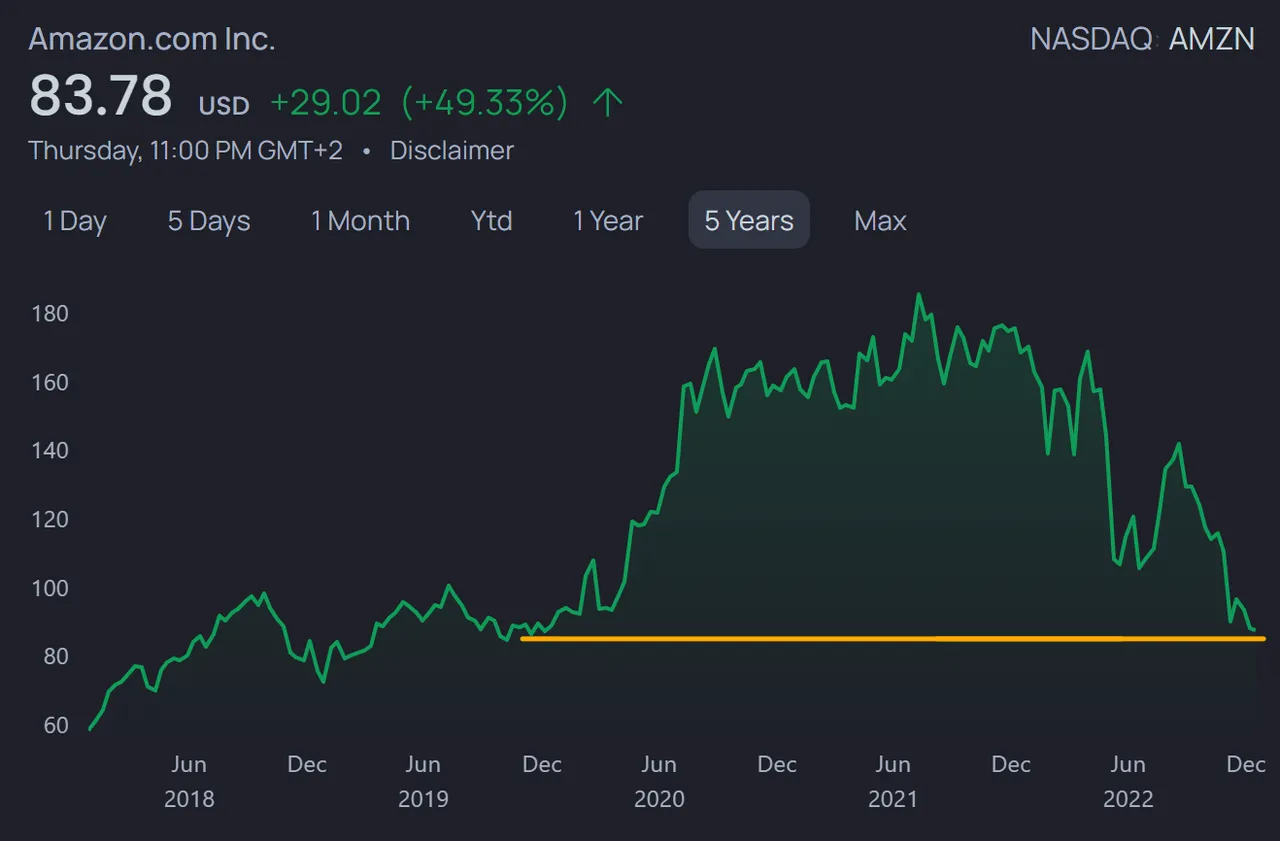This screenshot has height=841, width=1280.
Task: Click the 100 y-axis label
Action: tap(50, 588)
